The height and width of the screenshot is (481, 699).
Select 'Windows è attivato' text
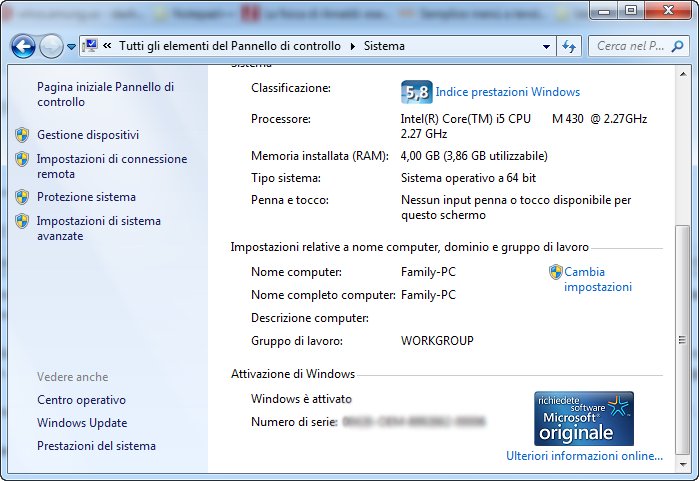[x=301, y=399]
